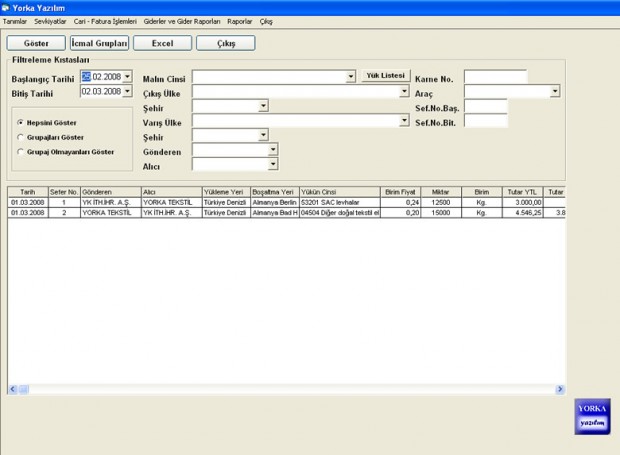This screenshot has width=620, height=455.
Task: Click the Boşaltma Yeri column header
Action: [x=275, y=192]
